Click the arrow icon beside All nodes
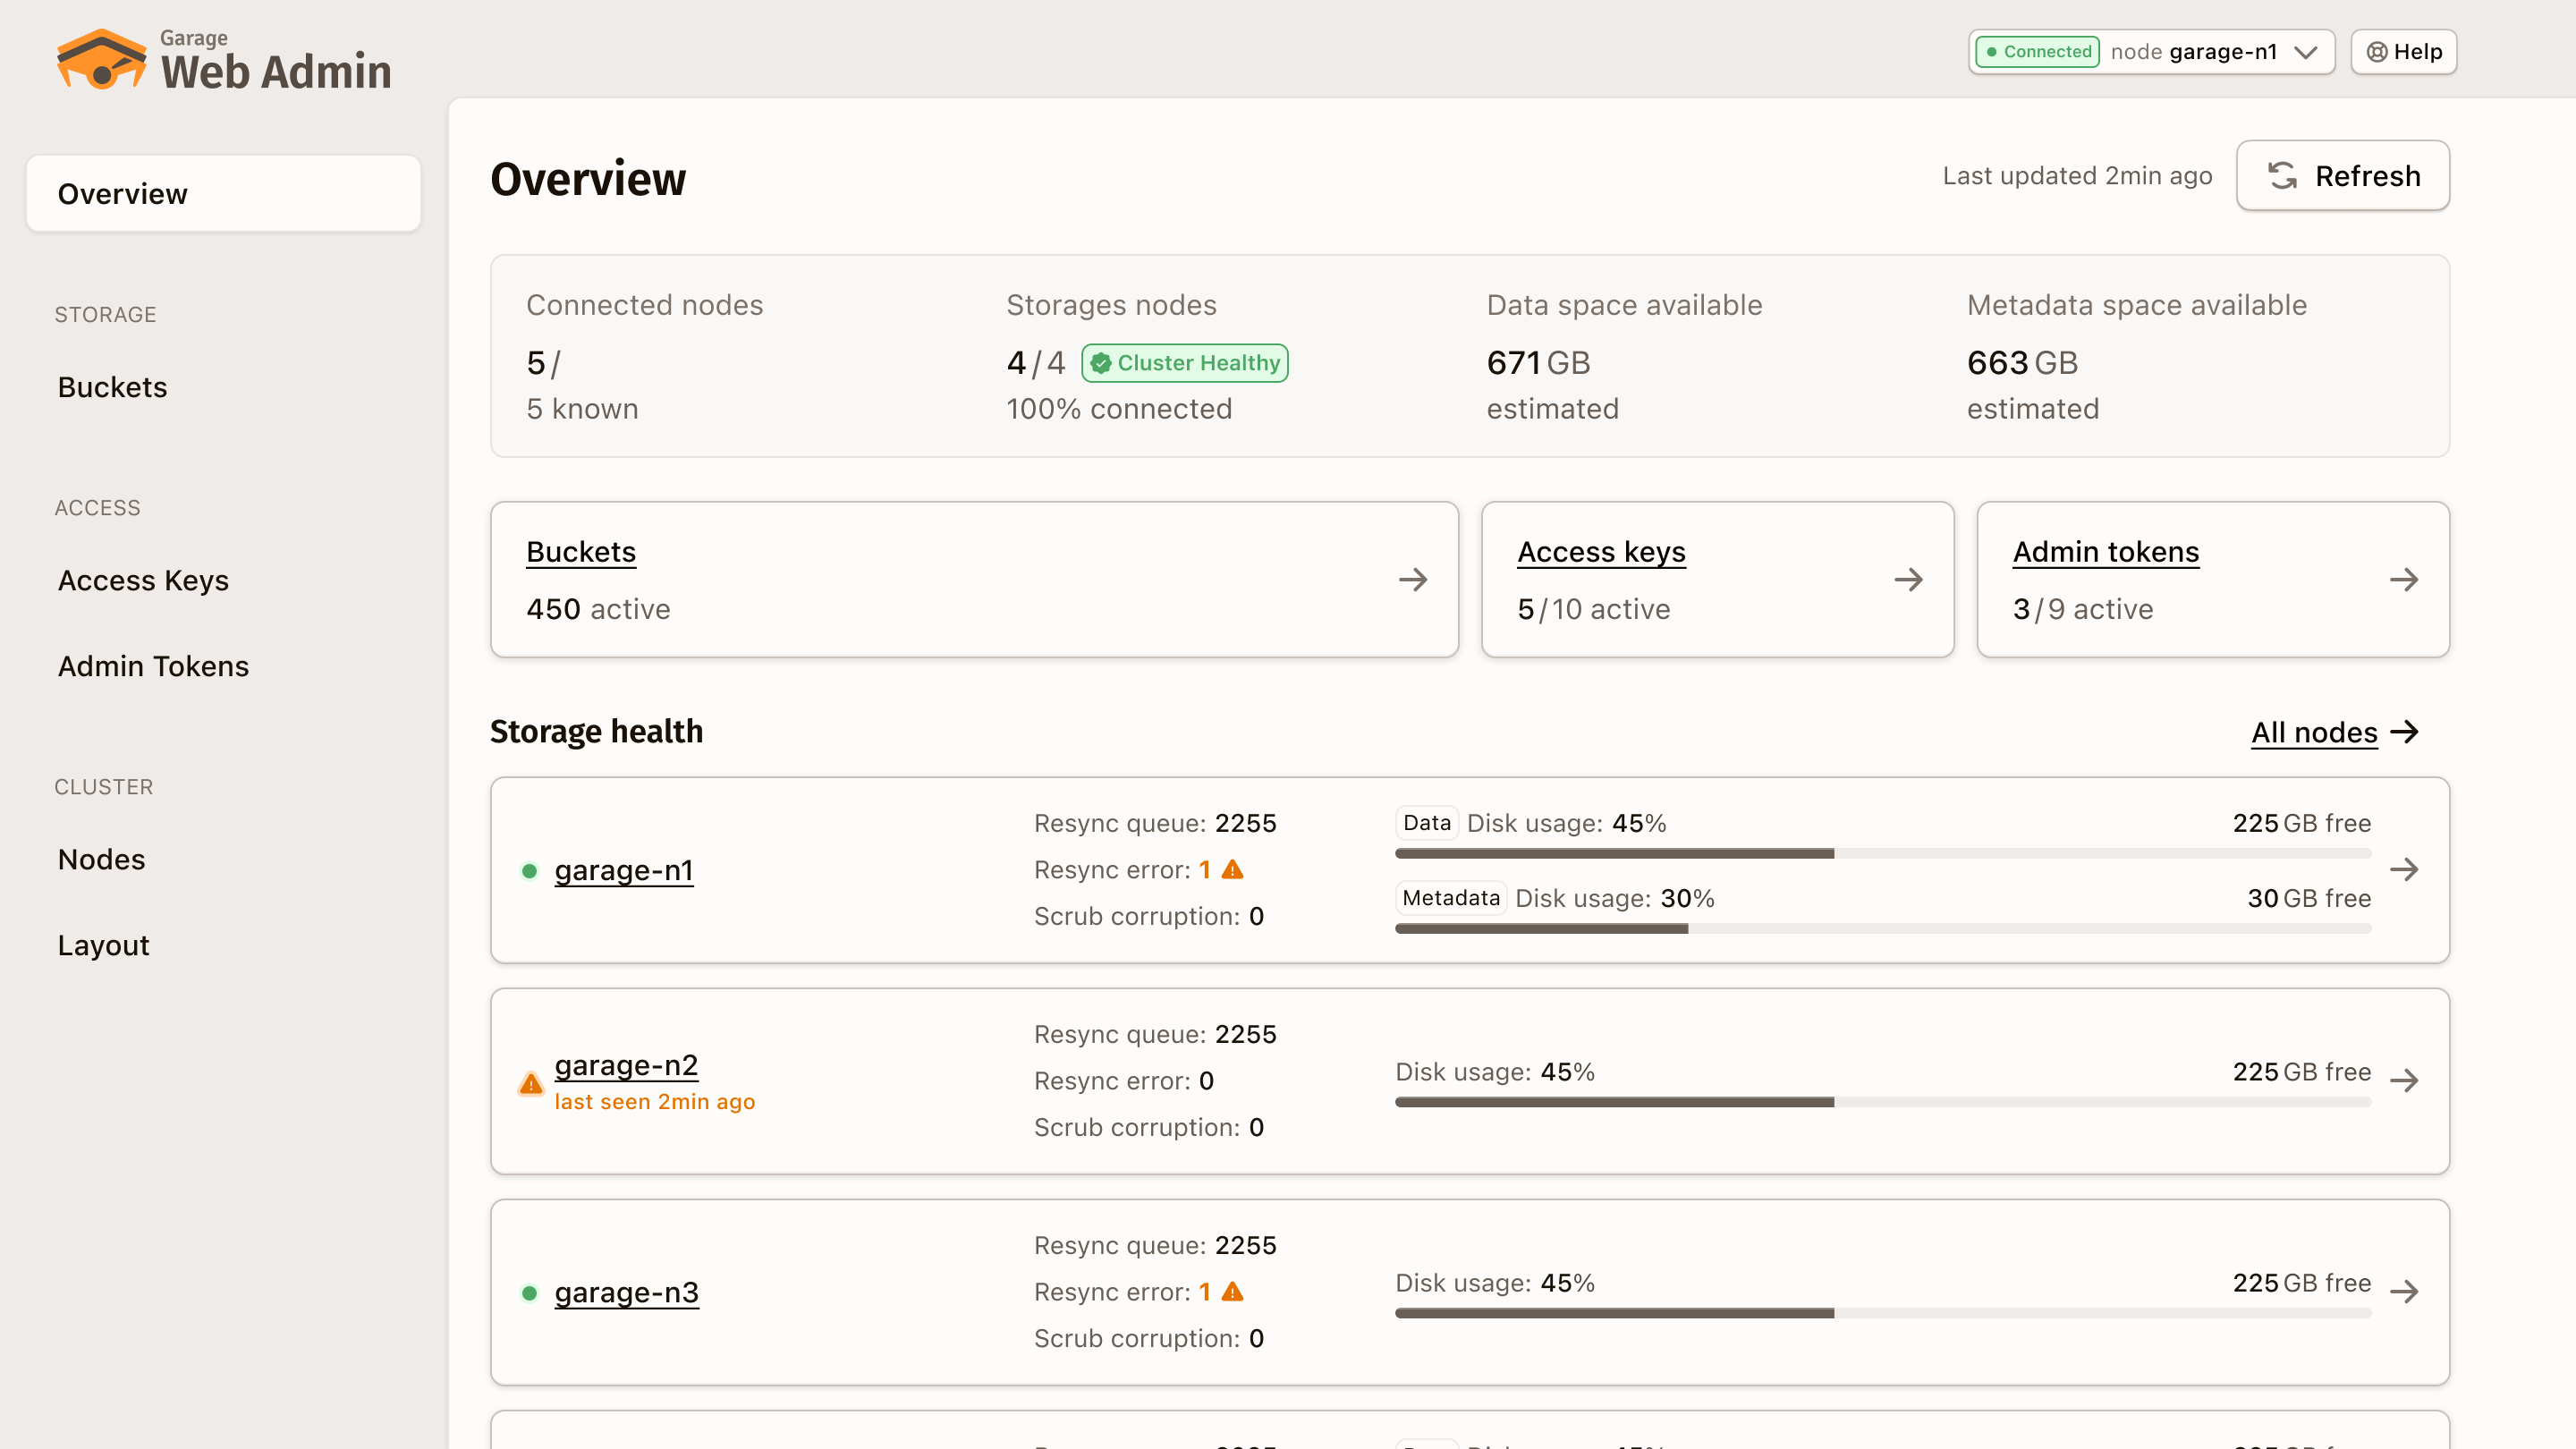The image size is (2576, 1449). click(2404, 732)
